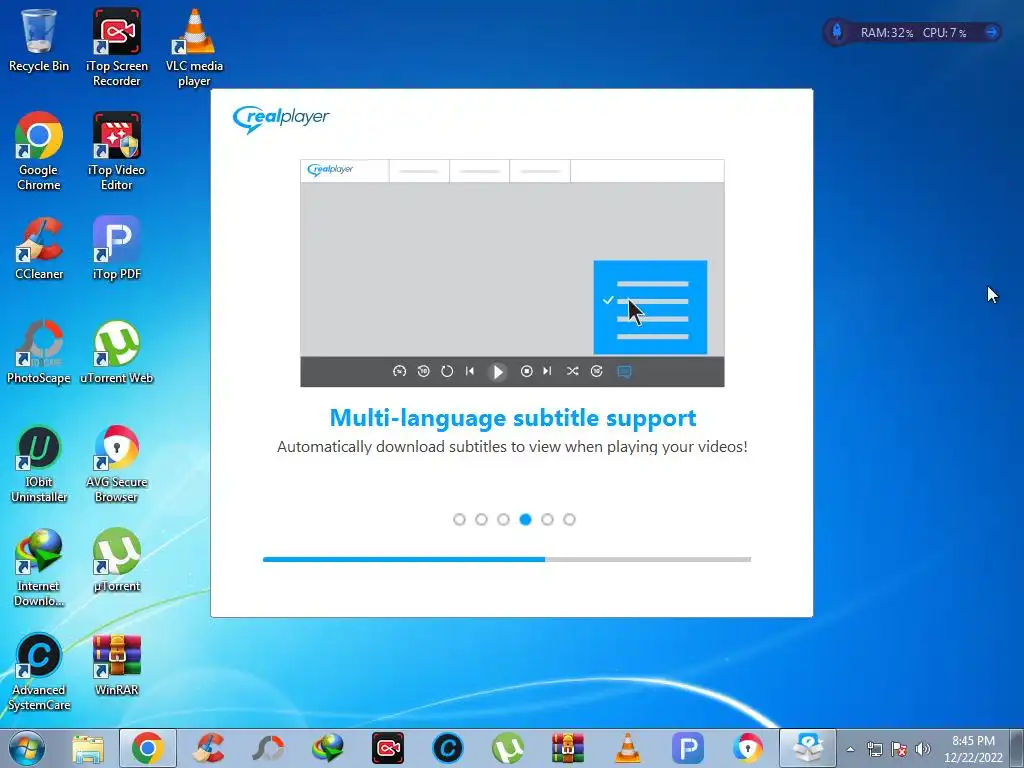Switch to Google Chrome on taskbar
1024x768 pixels.
pyautogui.click(x=148, y=748)
